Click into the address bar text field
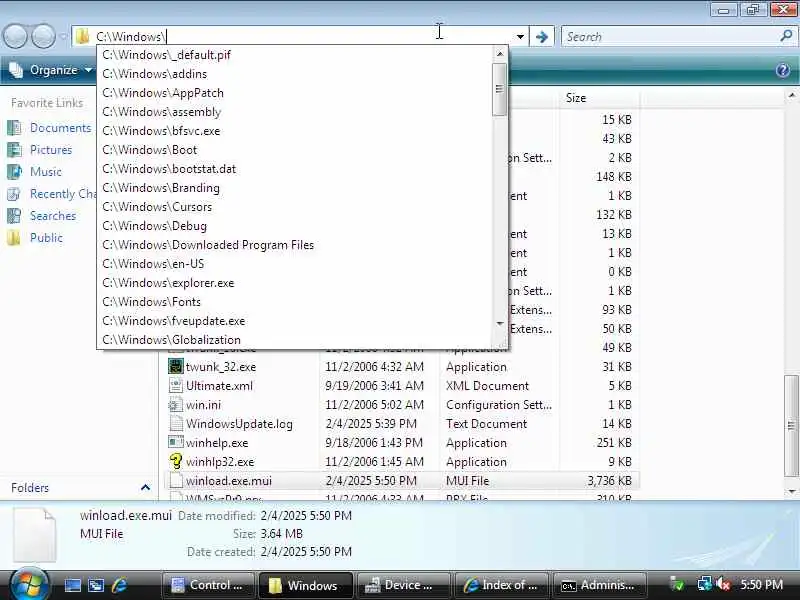 pos(301,37)
